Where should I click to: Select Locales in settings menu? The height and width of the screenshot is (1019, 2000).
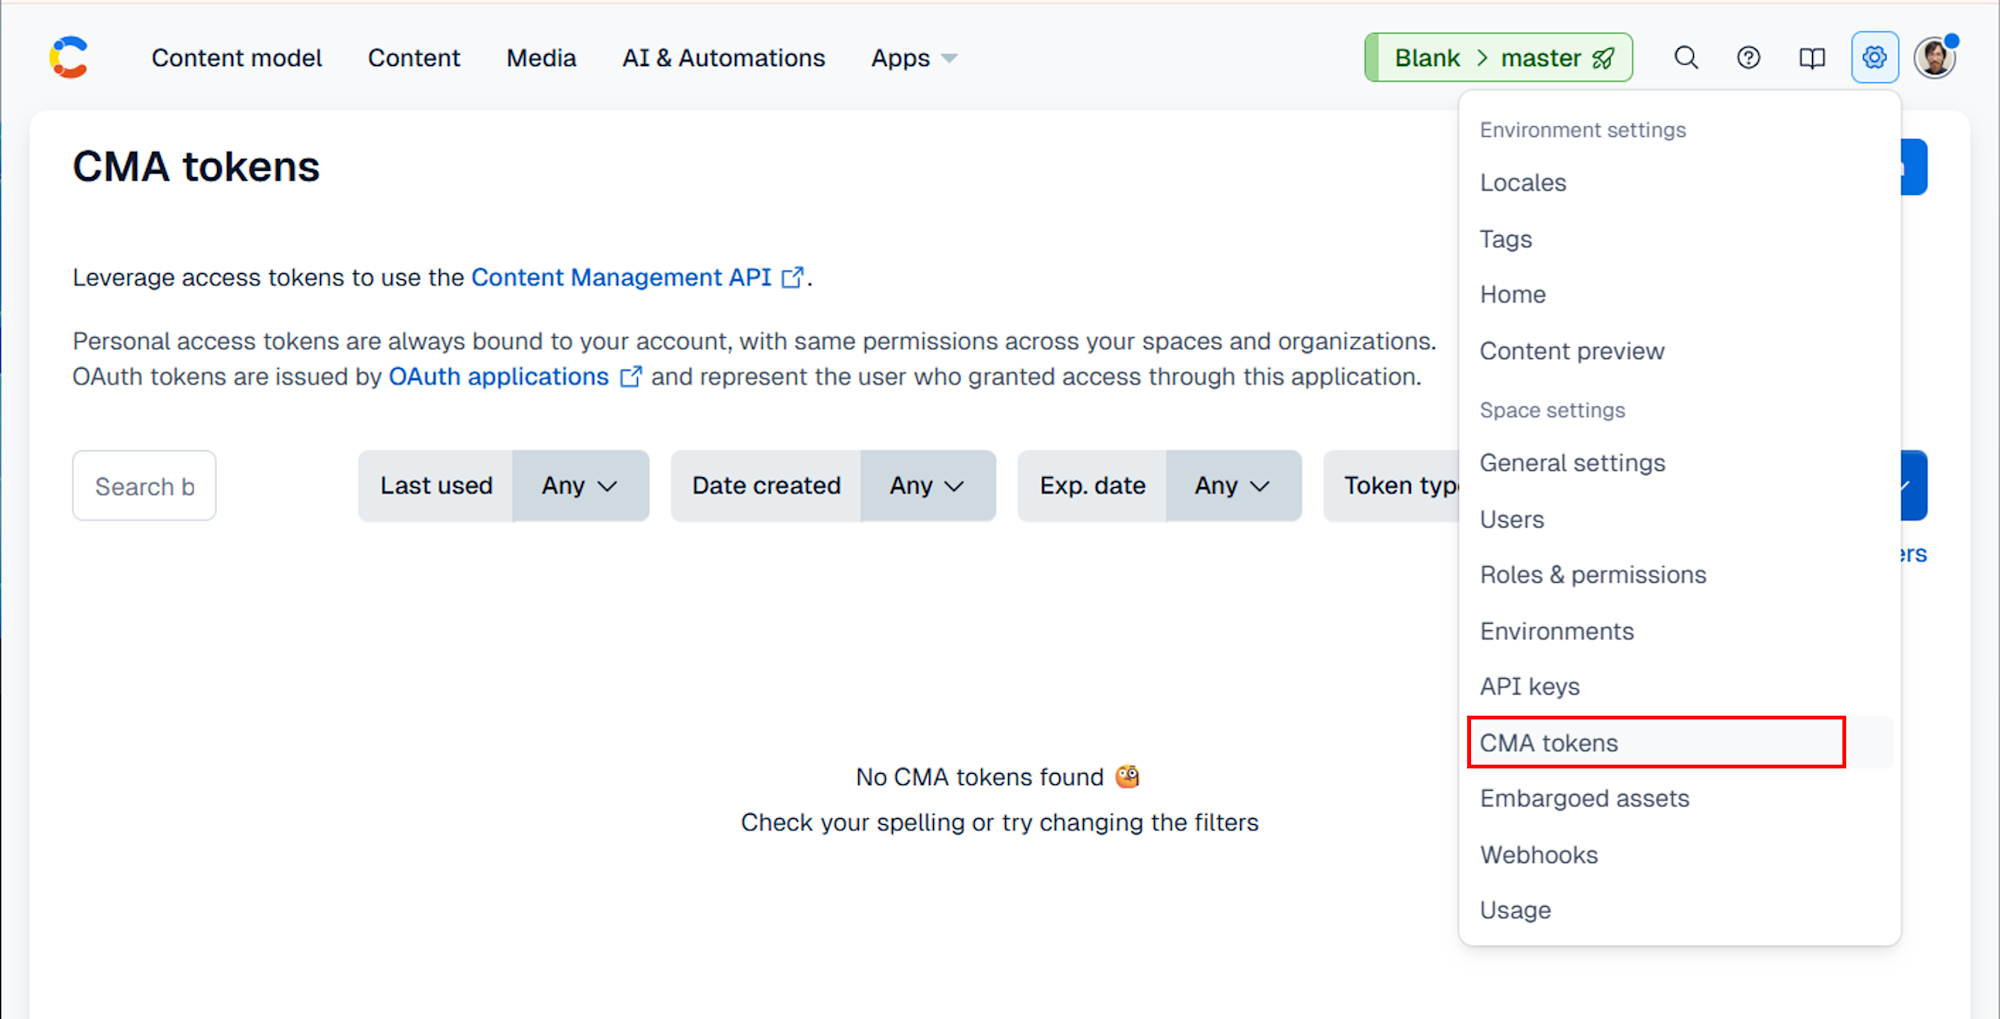click(1523, 183)
